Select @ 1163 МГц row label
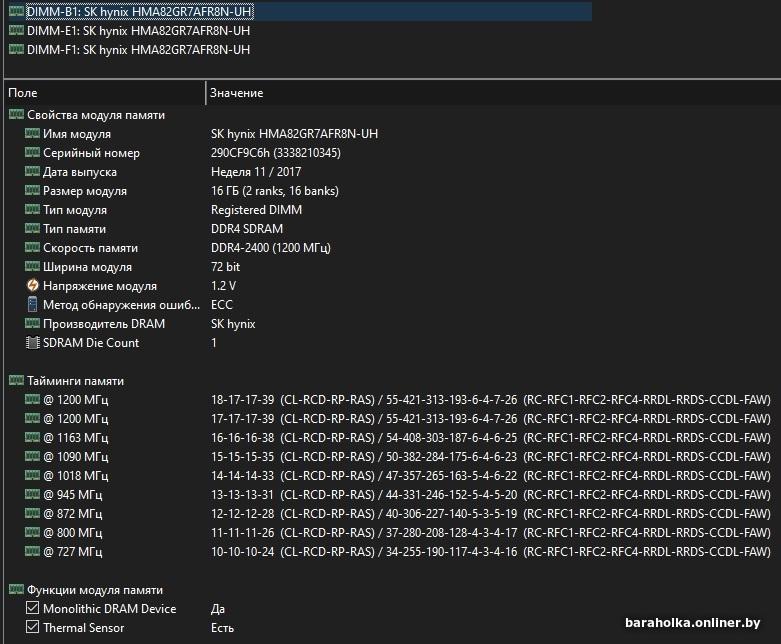Screen dimensions: 781x644 (x=76, y=438)
